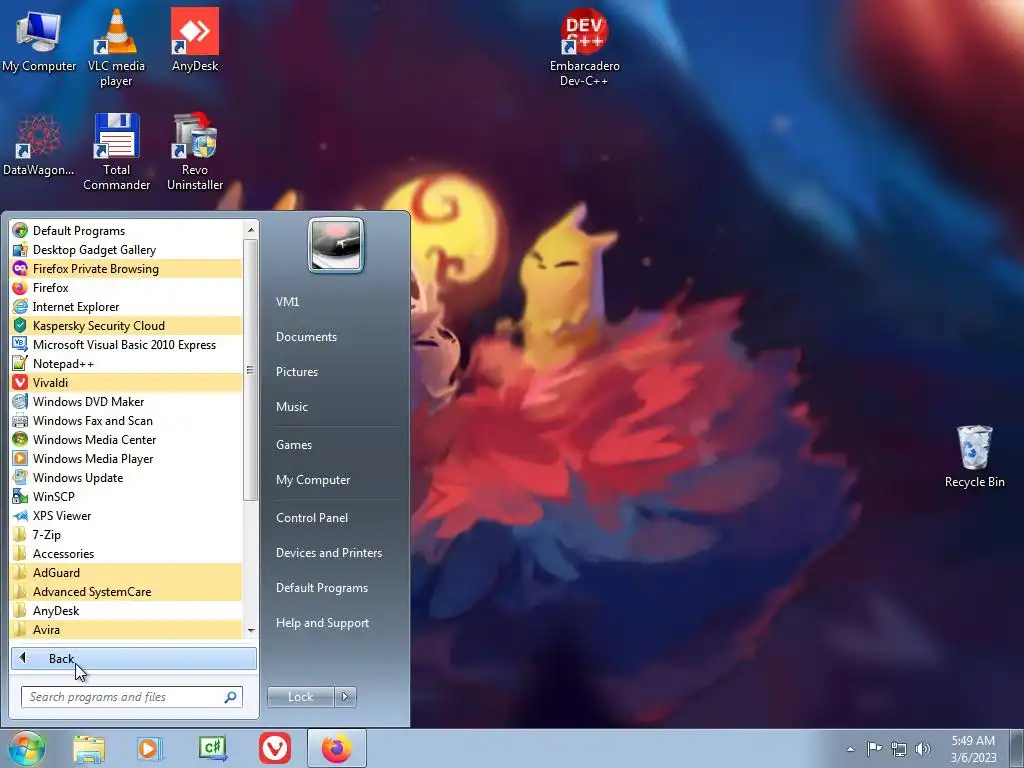1024x768 pixels.
Task: Click the Lock button
Action: [300, 697]
